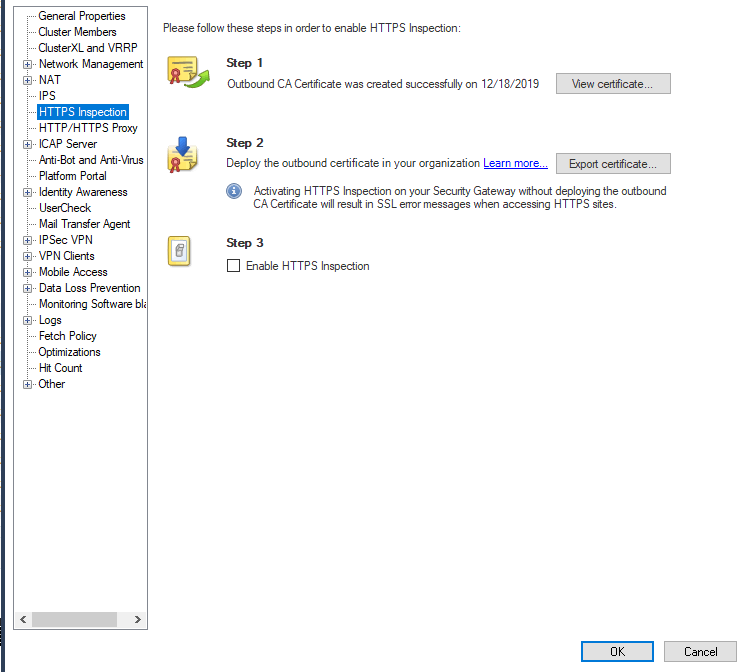
Task: Click the Step 1 certificate created icon
Action: tap(188, 72)
